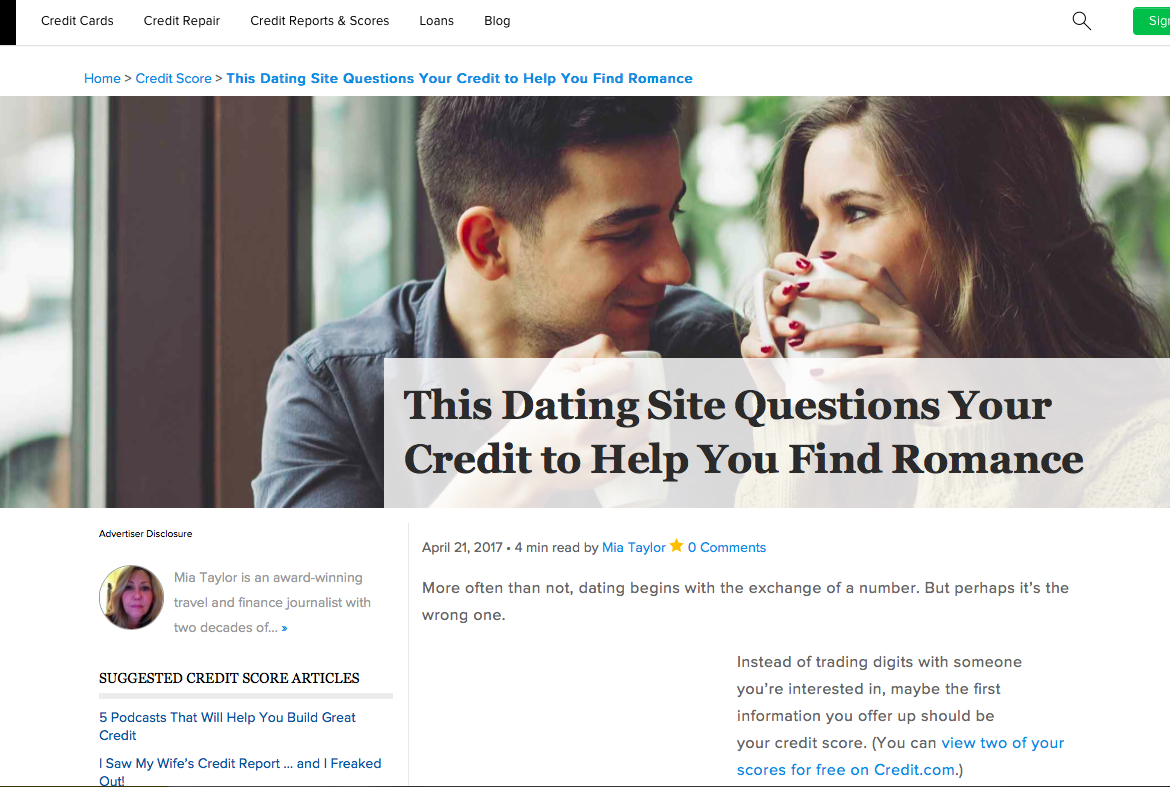Open 5 Podcasts That Will Help article
The height and width of the screenshot is (787, 1170).
(228, 726)
